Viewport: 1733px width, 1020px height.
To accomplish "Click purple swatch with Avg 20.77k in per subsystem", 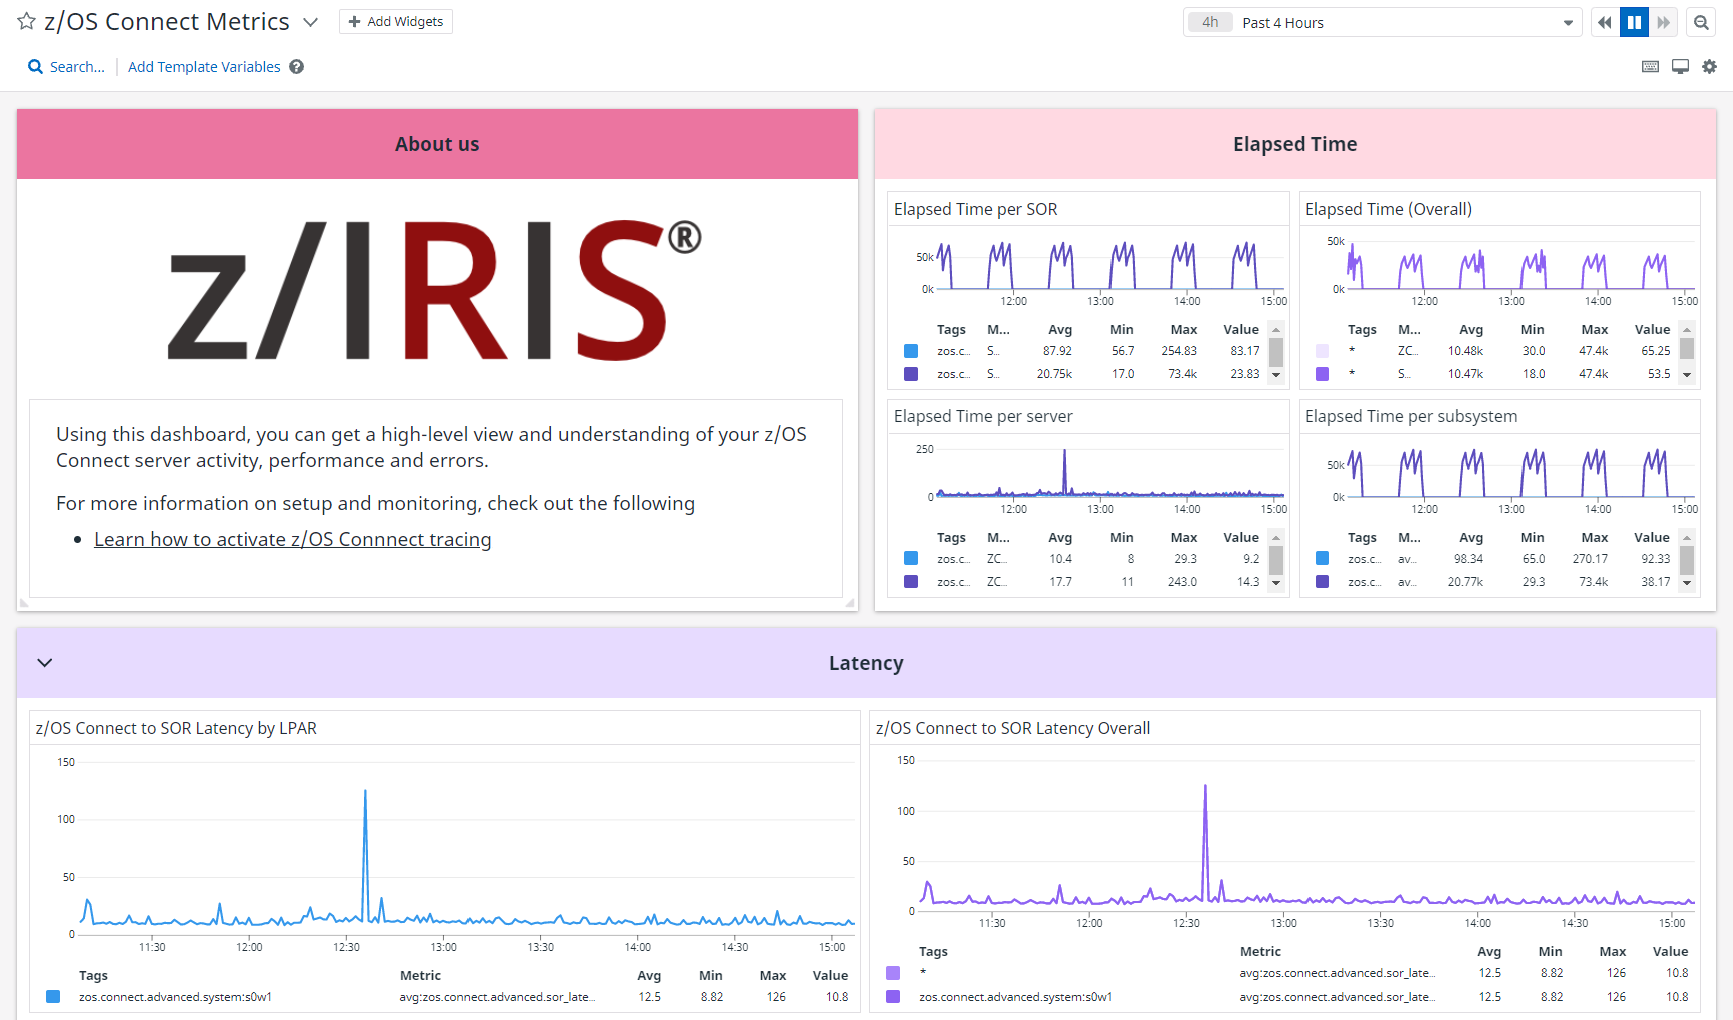I will [1322, 582].
